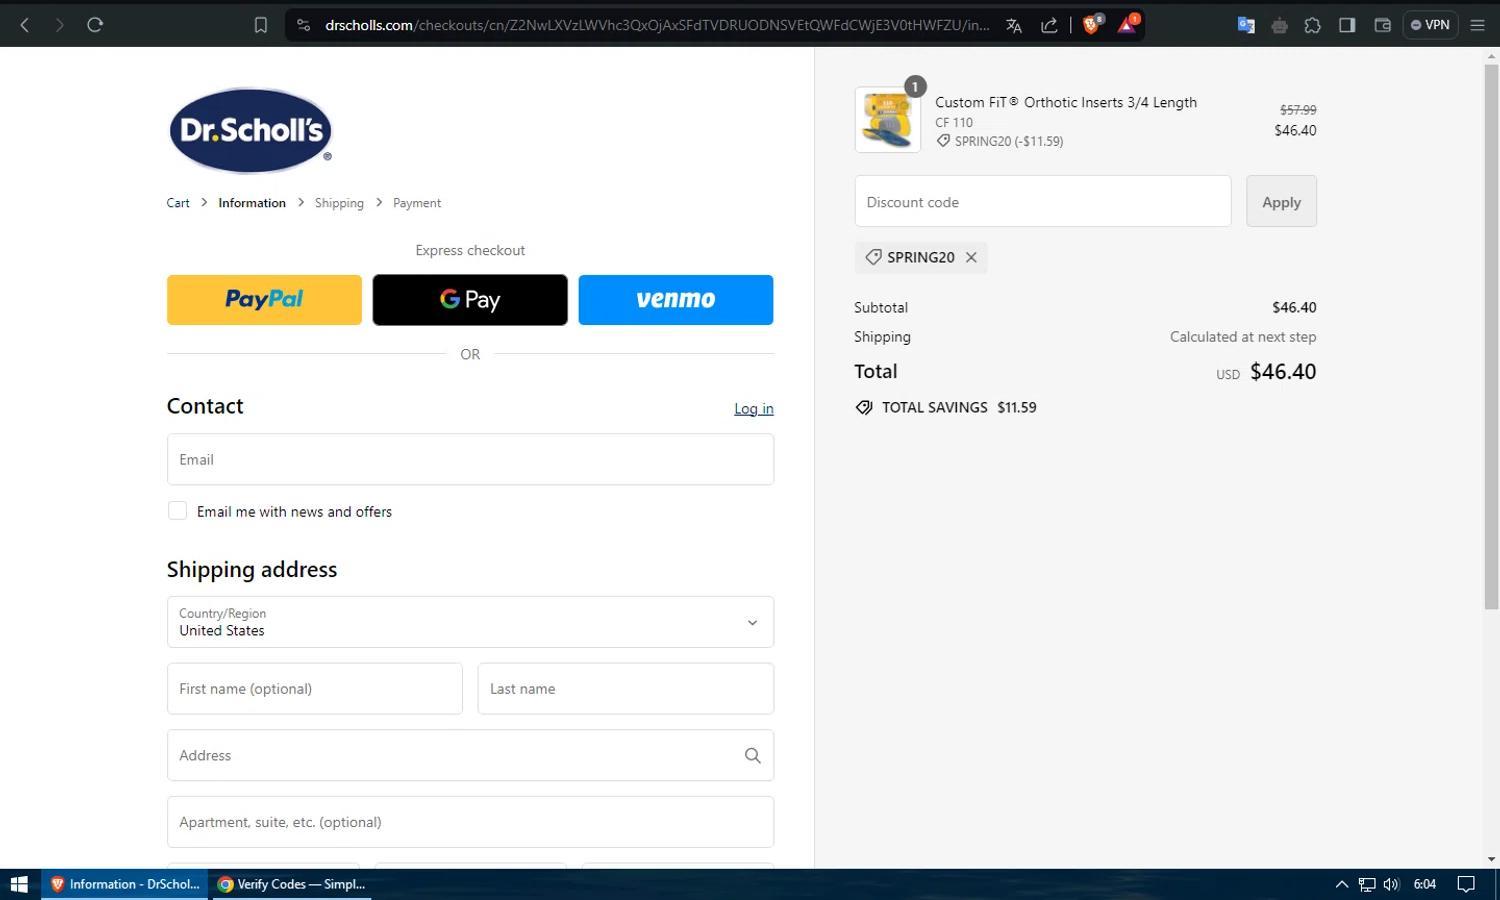Toggle the browser sidebar panel icon
Viewport: 1500px width, 900px height.
tap(1347, 25)
